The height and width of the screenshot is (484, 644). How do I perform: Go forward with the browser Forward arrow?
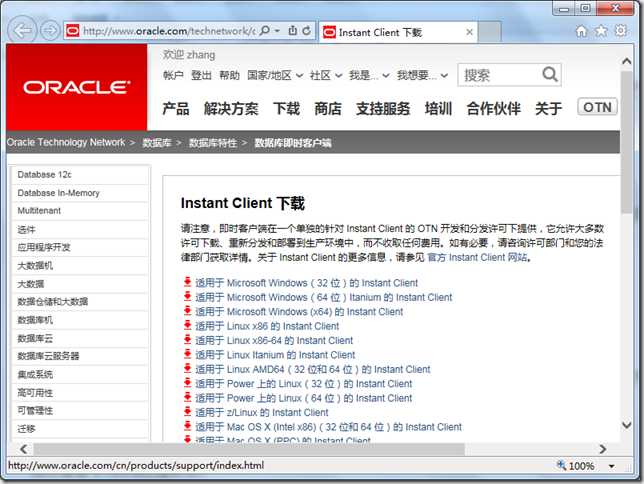point(50,31)
